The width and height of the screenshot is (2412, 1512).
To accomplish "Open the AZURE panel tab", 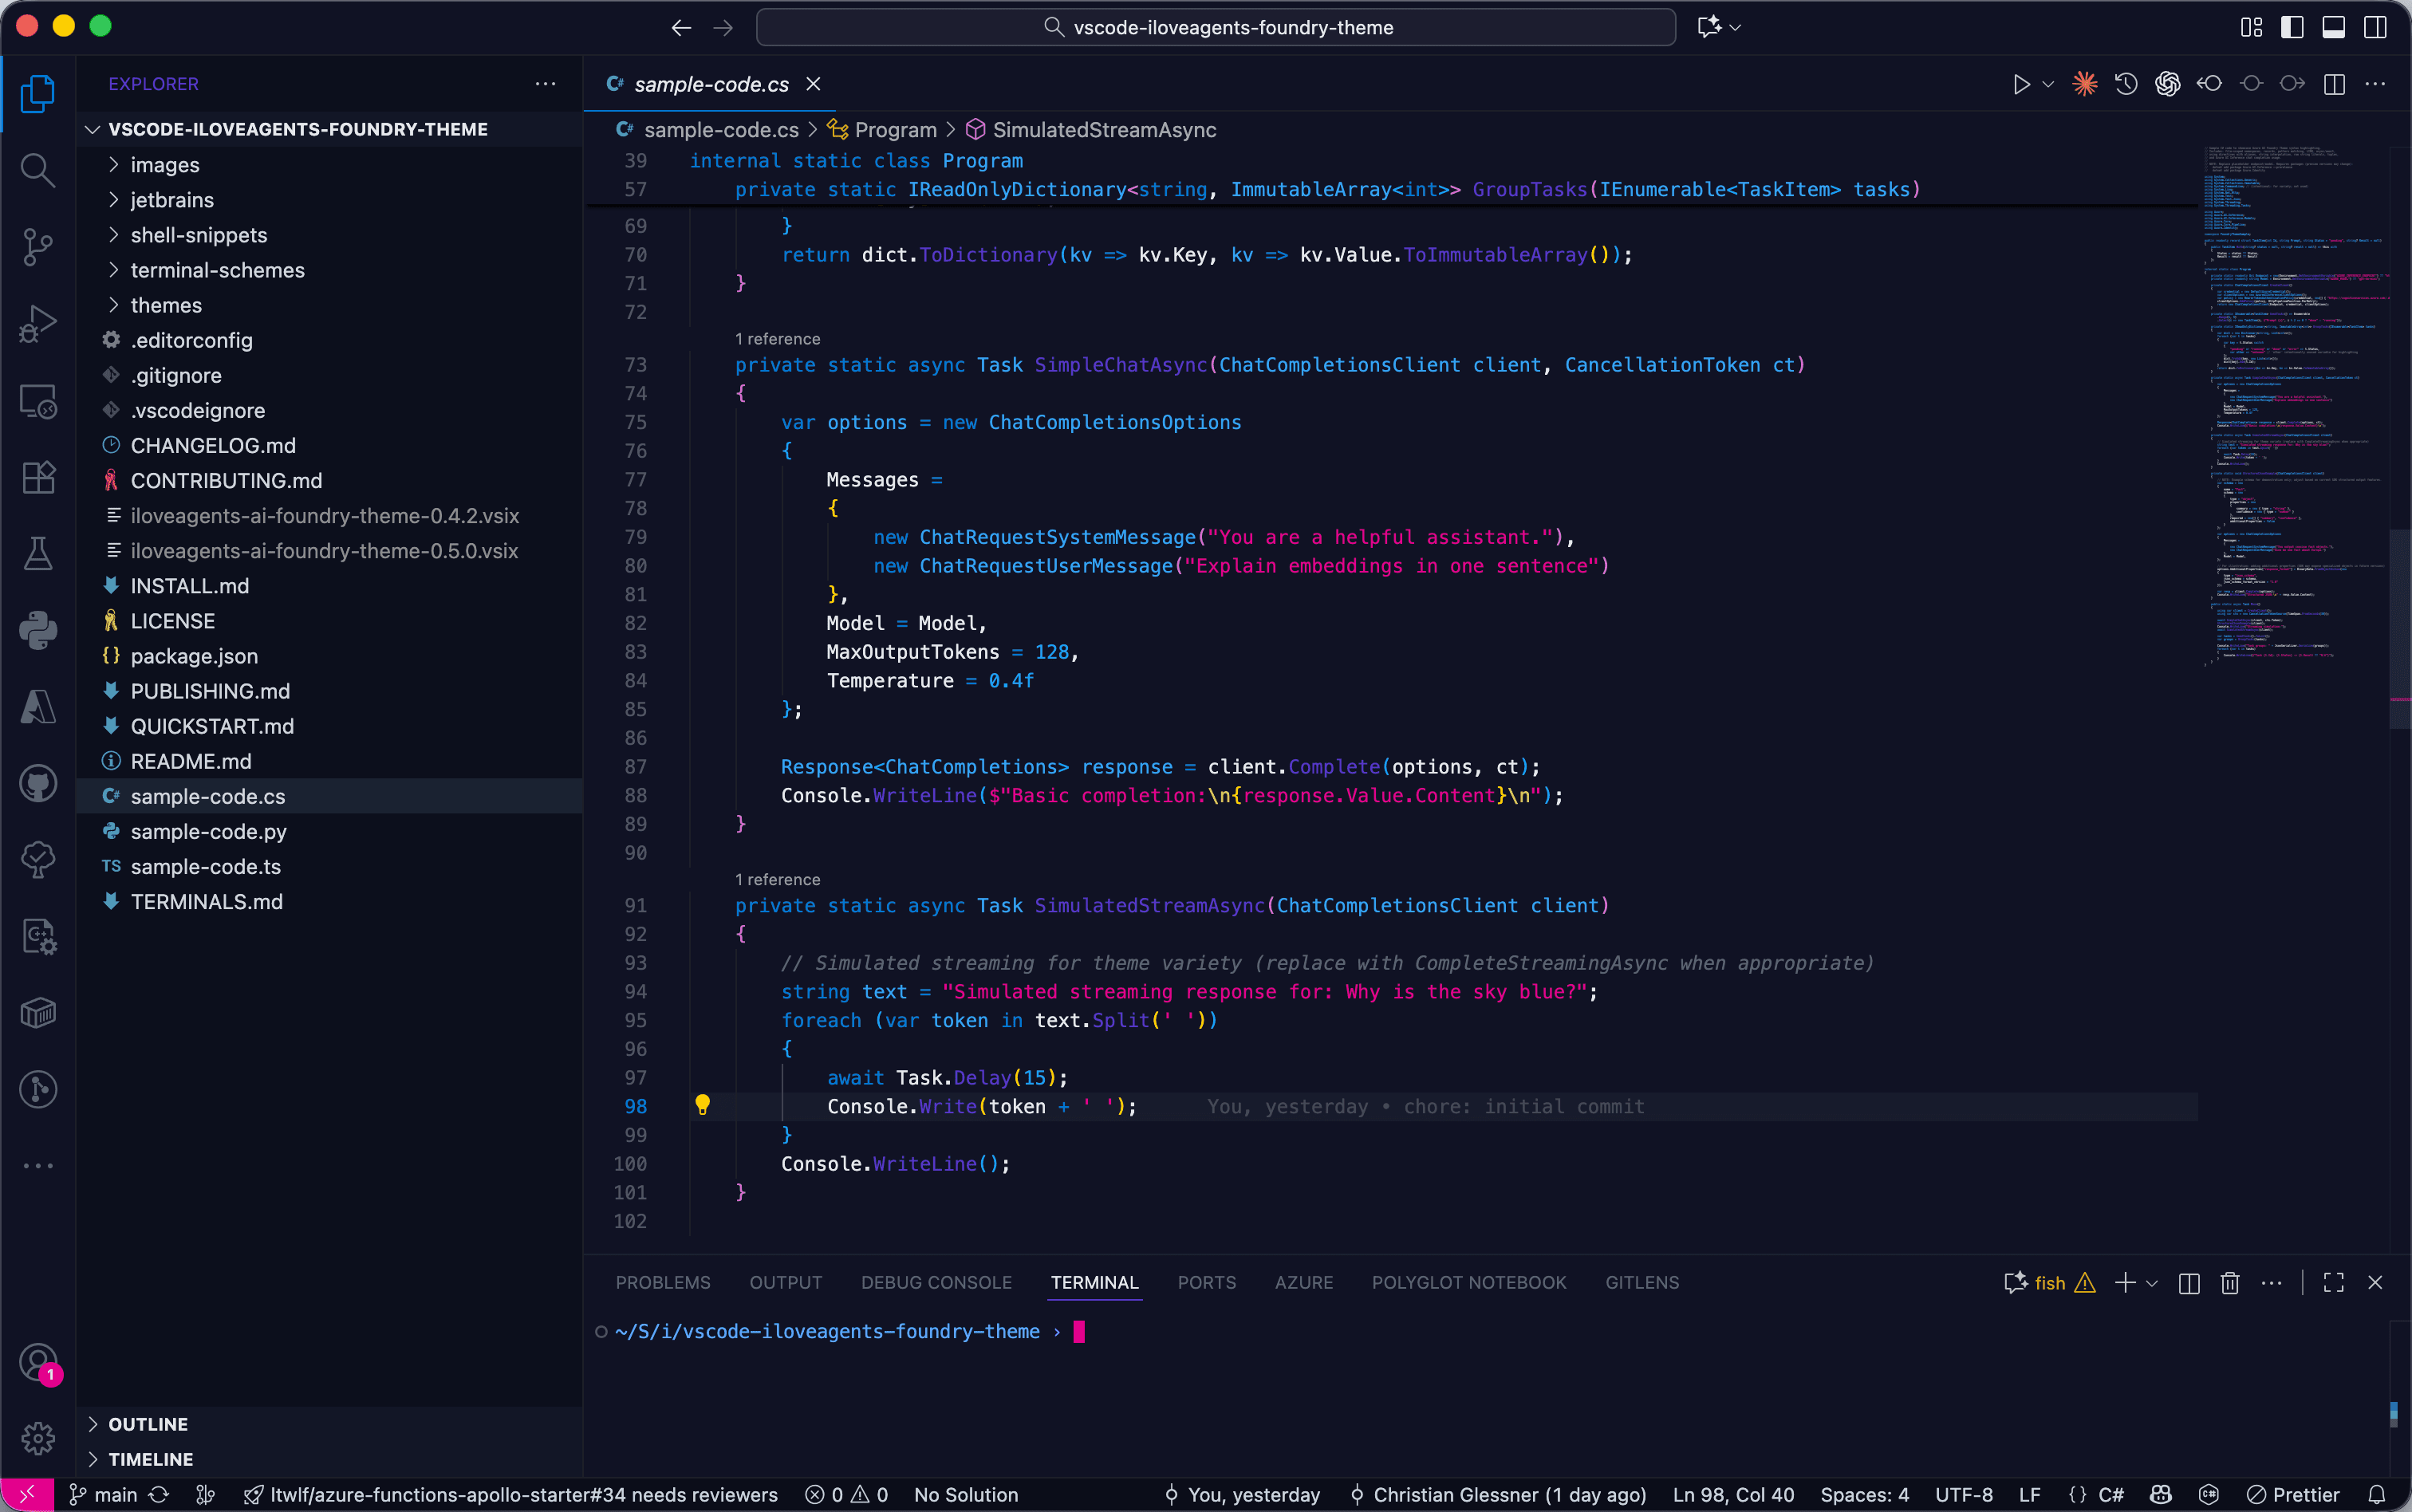I will [1303, 1282].
